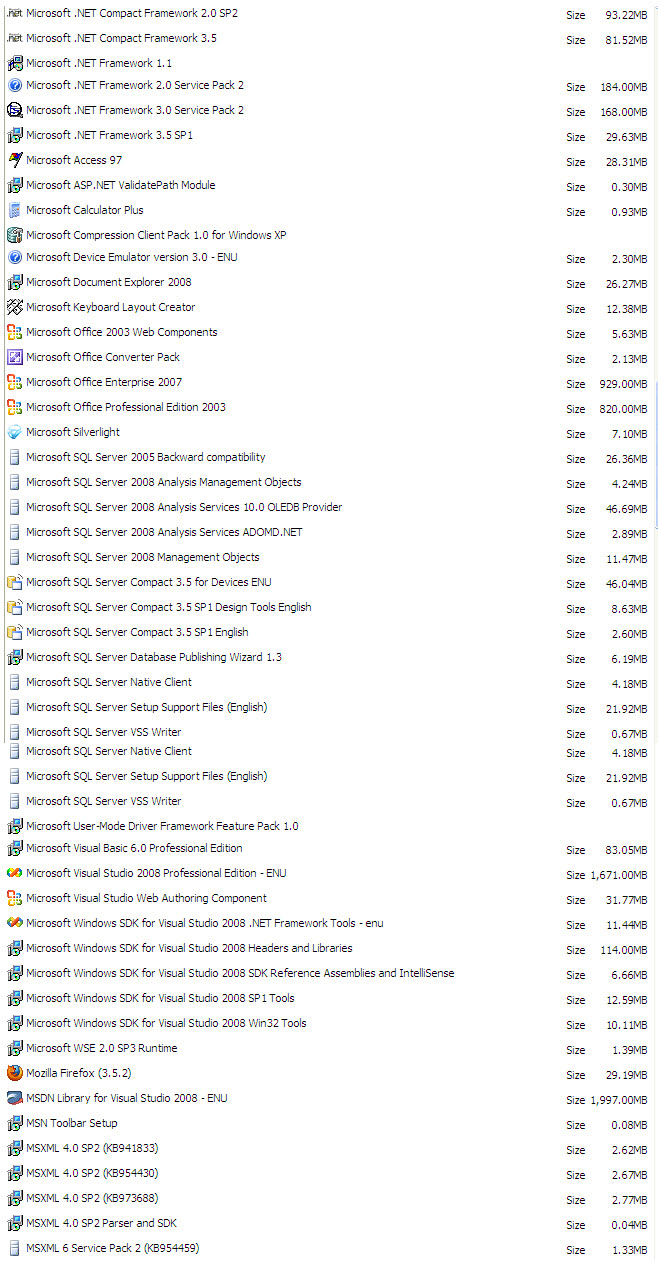Select Microsoft WSE 2.0 SP3 Runtime entry

pos(101,1048)
